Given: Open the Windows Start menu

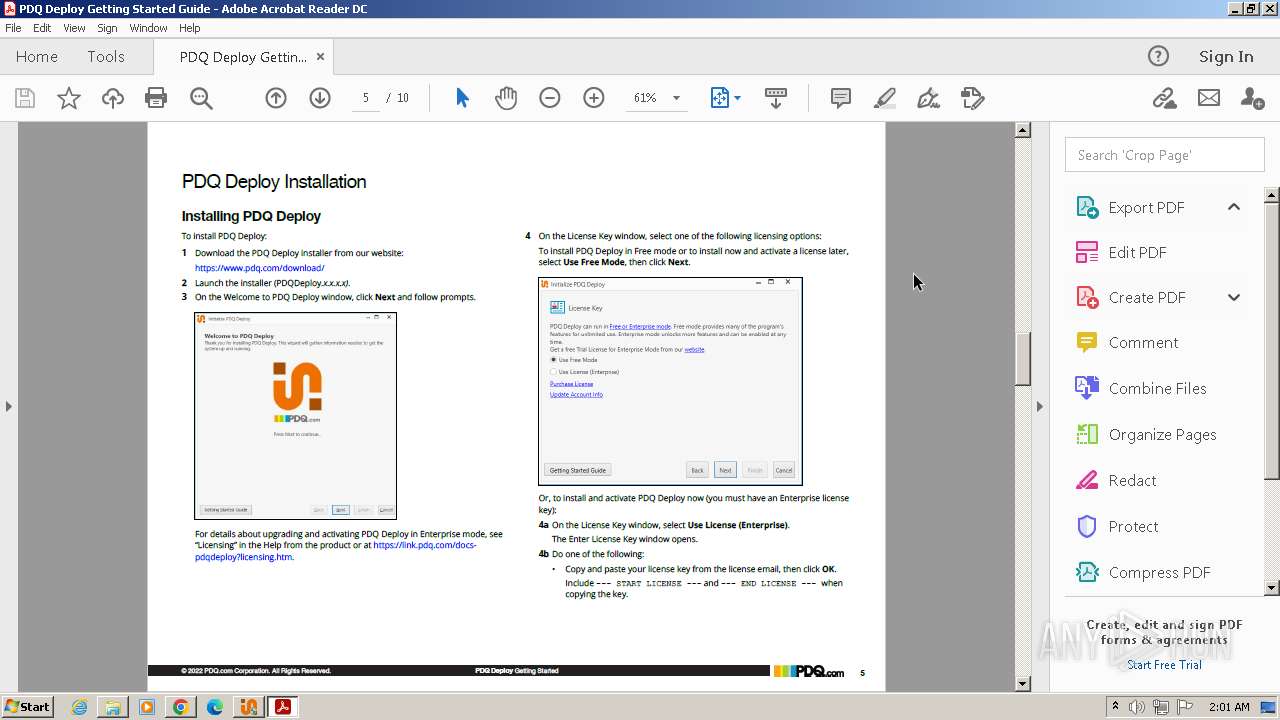Looking at the screenshot, I should 27,706.
